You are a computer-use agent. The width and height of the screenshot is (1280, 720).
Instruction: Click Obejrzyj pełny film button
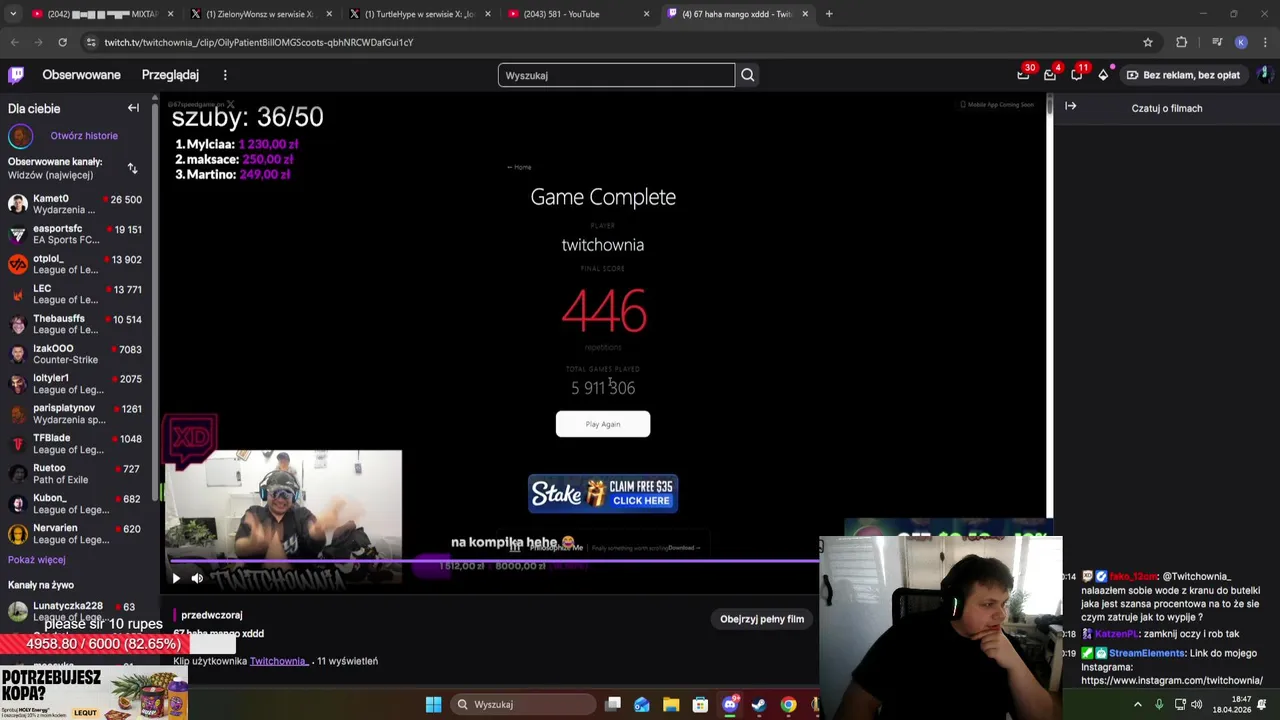click(762, 619)
